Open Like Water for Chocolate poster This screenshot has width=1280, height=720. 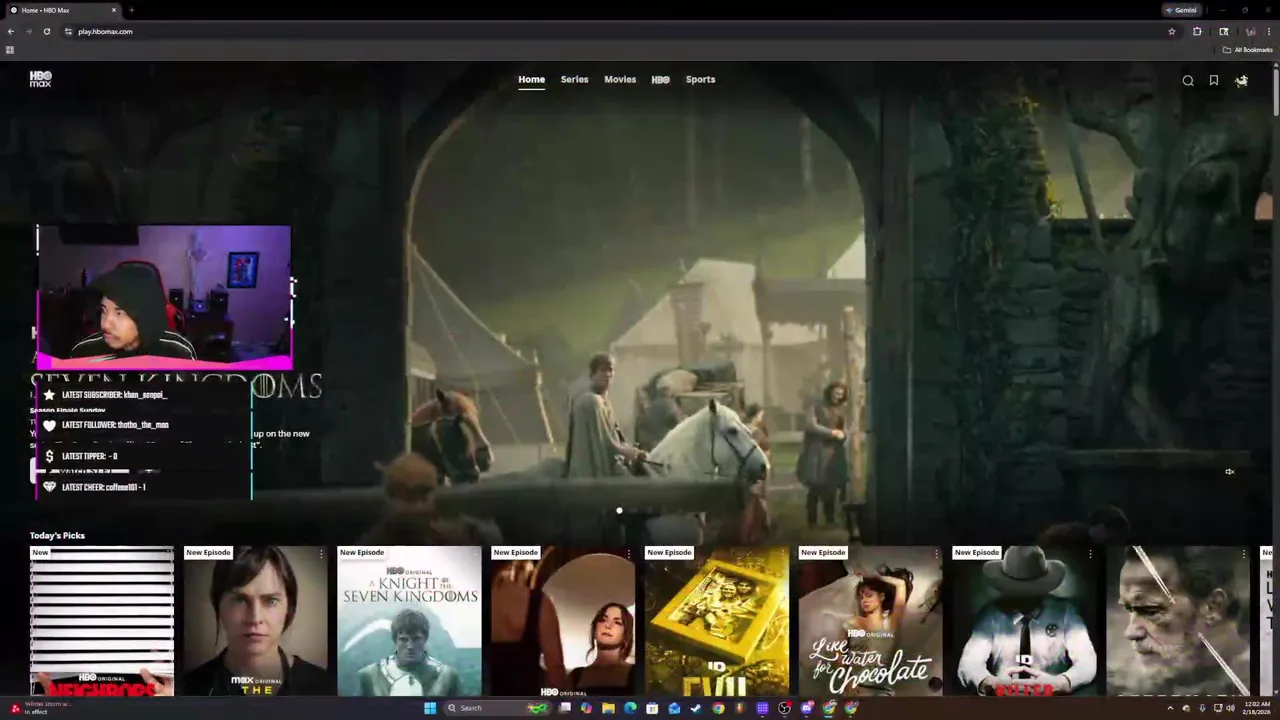(870, 621)
